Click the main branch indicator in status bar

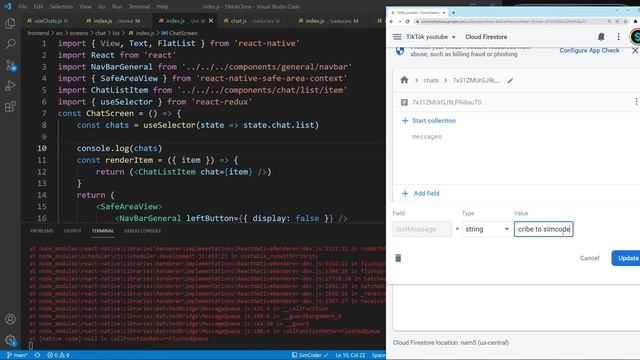pos(17,355)
